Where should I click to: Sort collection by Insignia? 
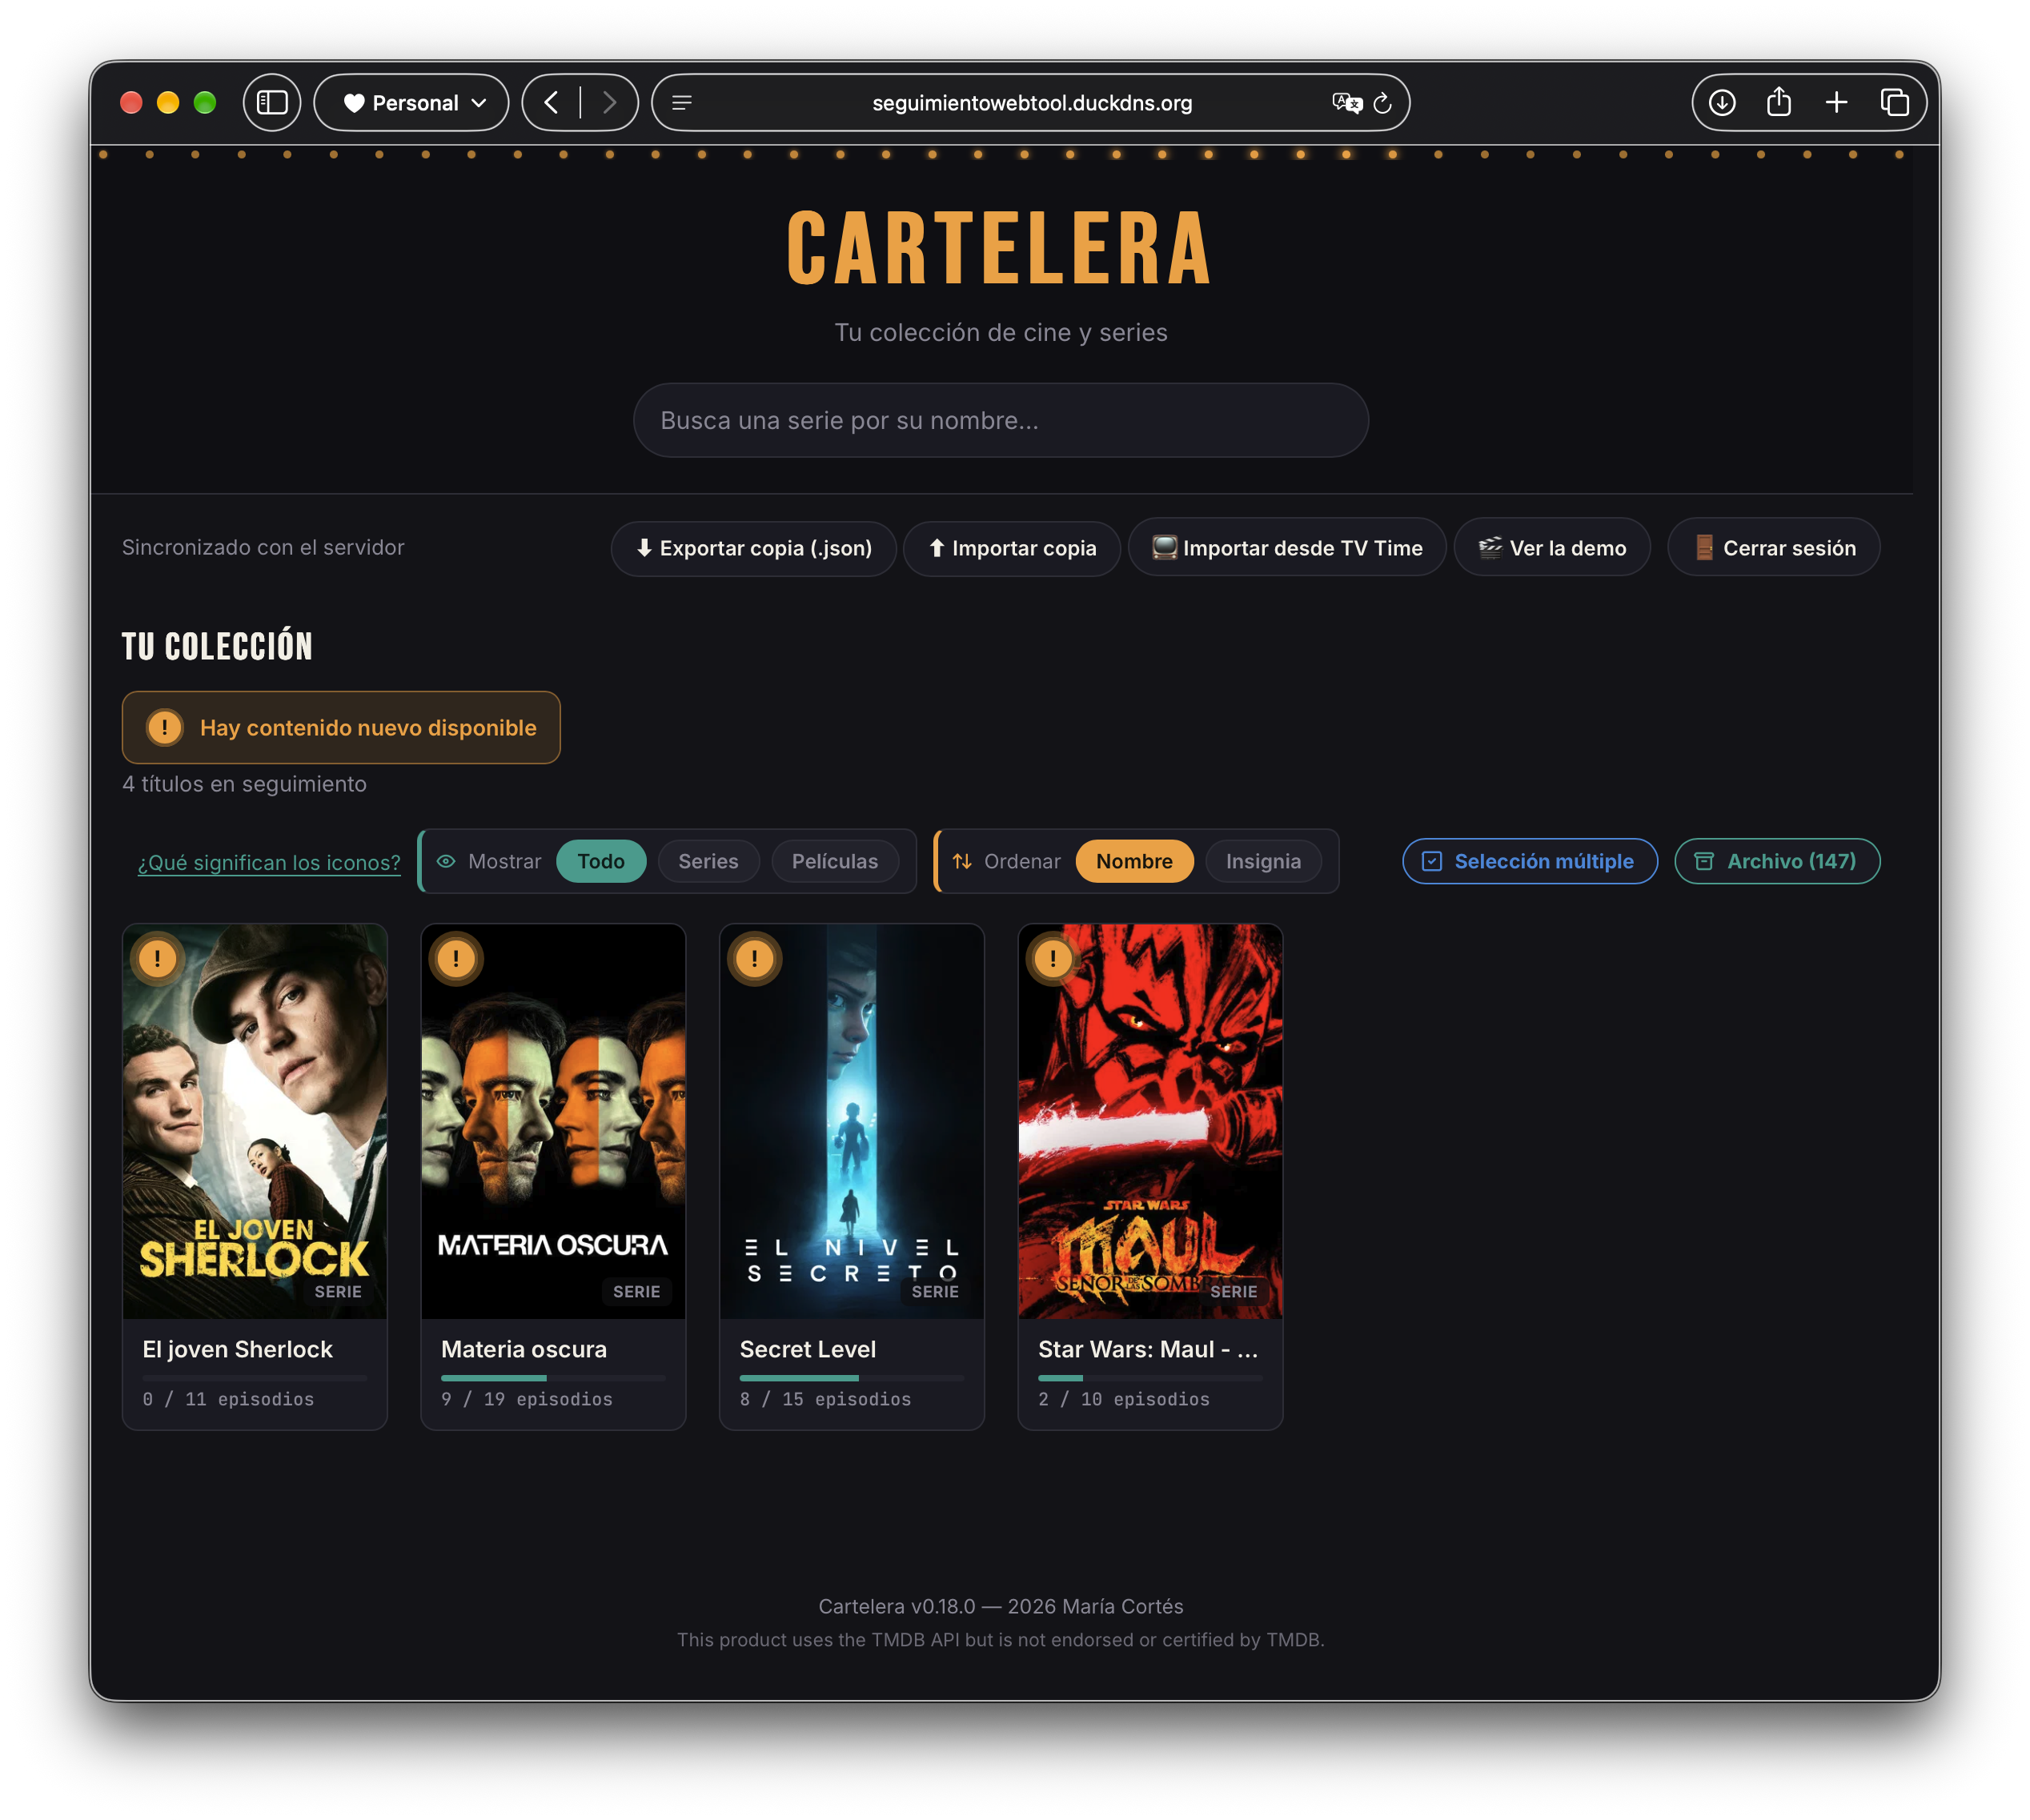click(1264, 862)
